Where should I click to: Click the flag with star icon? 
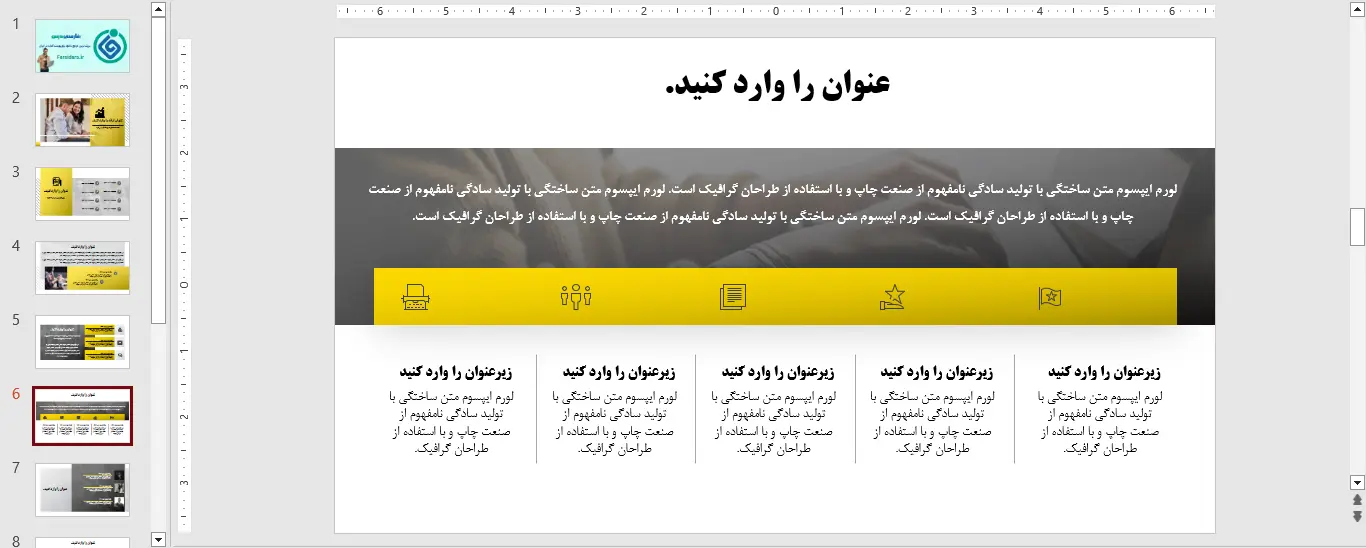(1050, 297)
